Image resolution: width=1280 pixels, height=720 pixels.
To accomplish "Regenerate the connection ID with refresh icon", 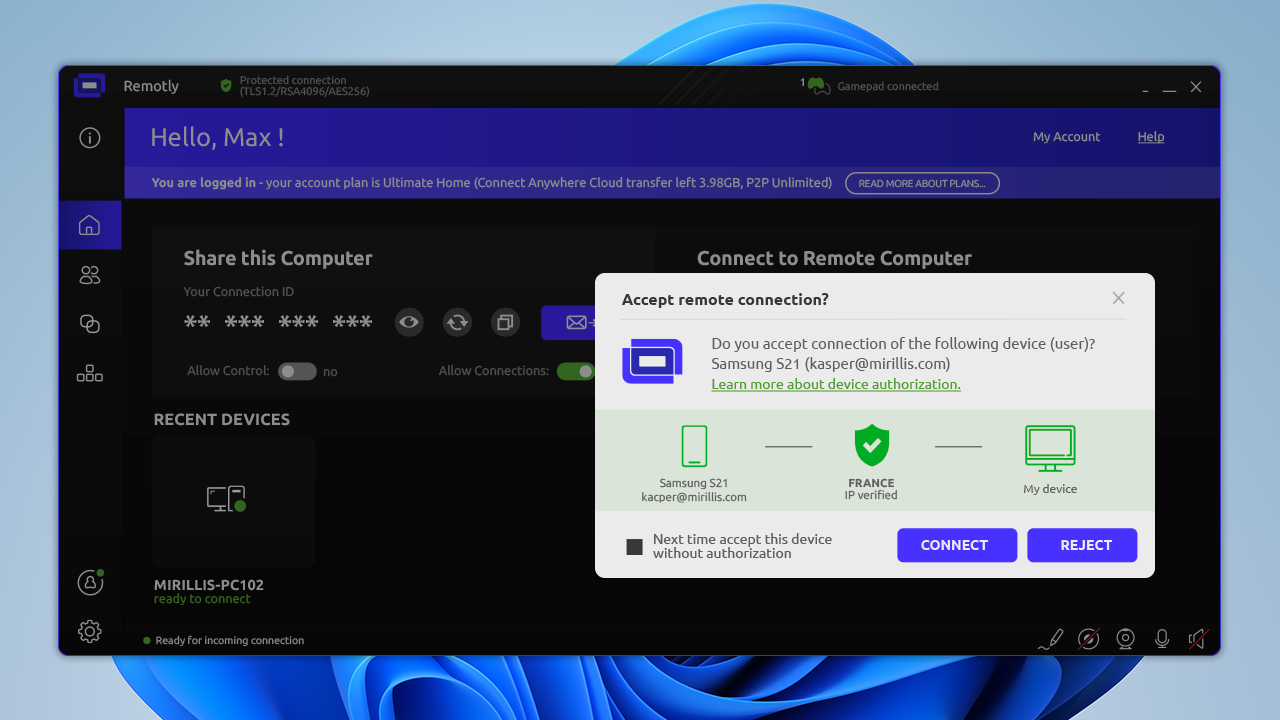I will [457, 322].
